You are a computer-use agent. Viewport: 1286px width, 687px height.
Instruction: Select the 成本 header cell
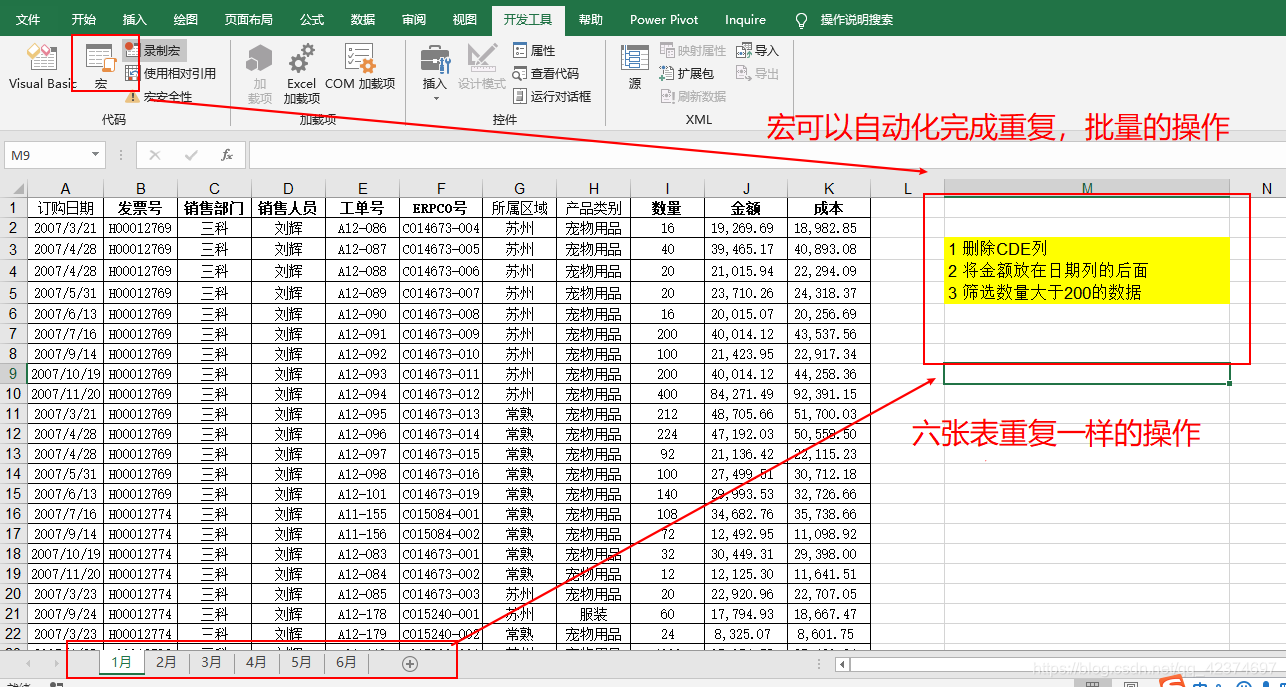click(x=829, y=208)
